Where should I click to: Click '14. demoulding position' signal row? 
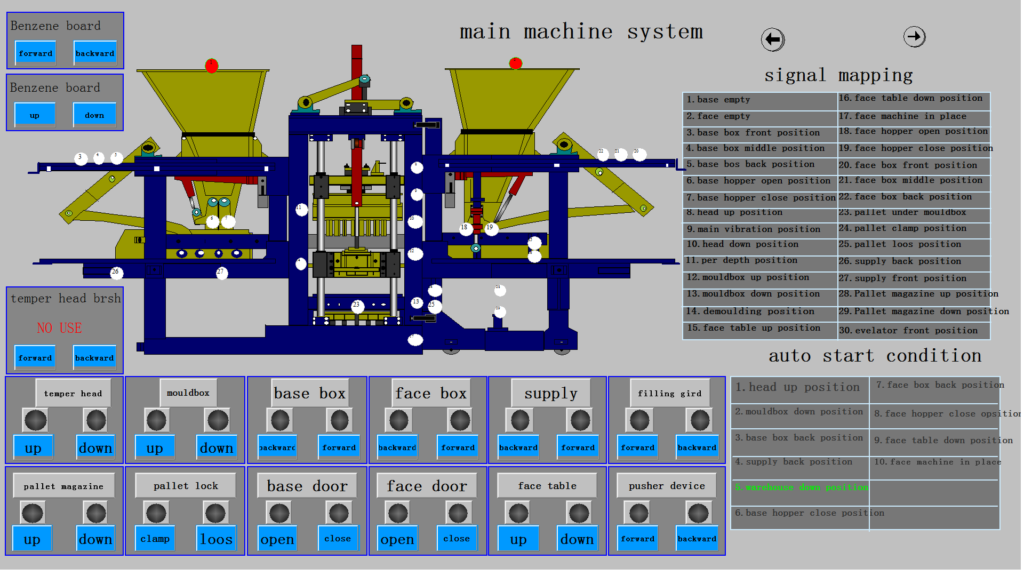(760, 312)
